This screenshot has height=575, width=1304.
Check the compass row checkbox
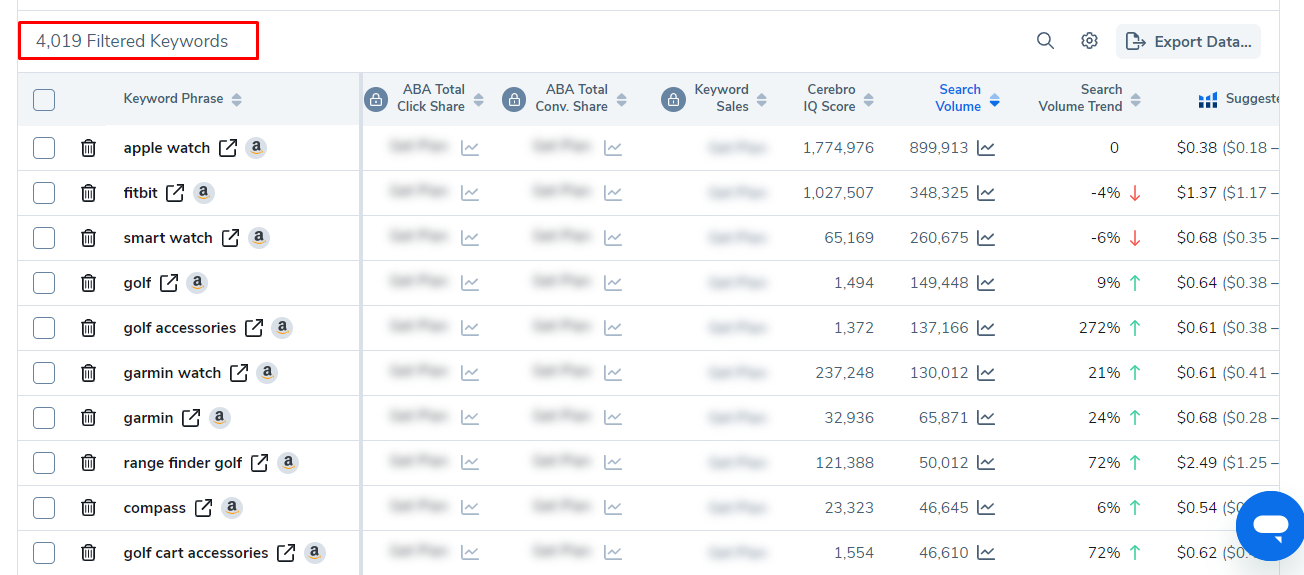click(44, 508)
